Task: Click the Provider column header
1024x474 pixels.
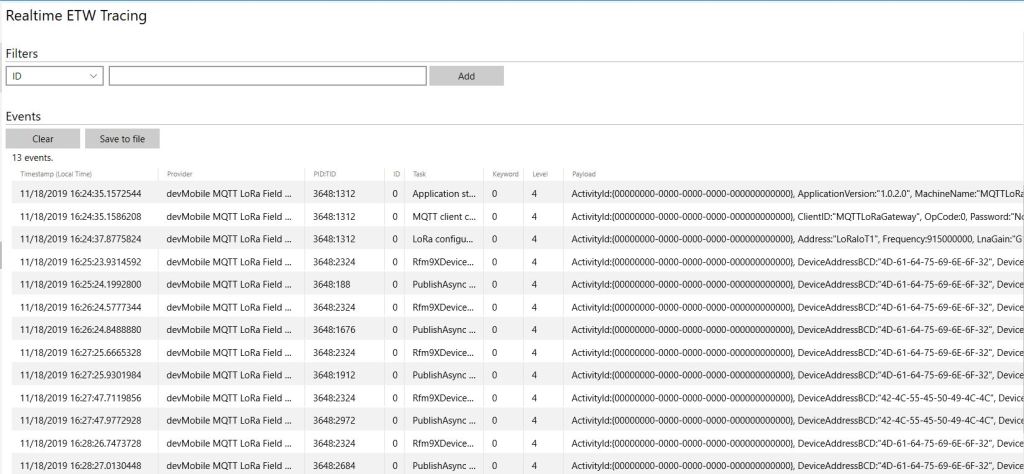Action: point(180,174)
